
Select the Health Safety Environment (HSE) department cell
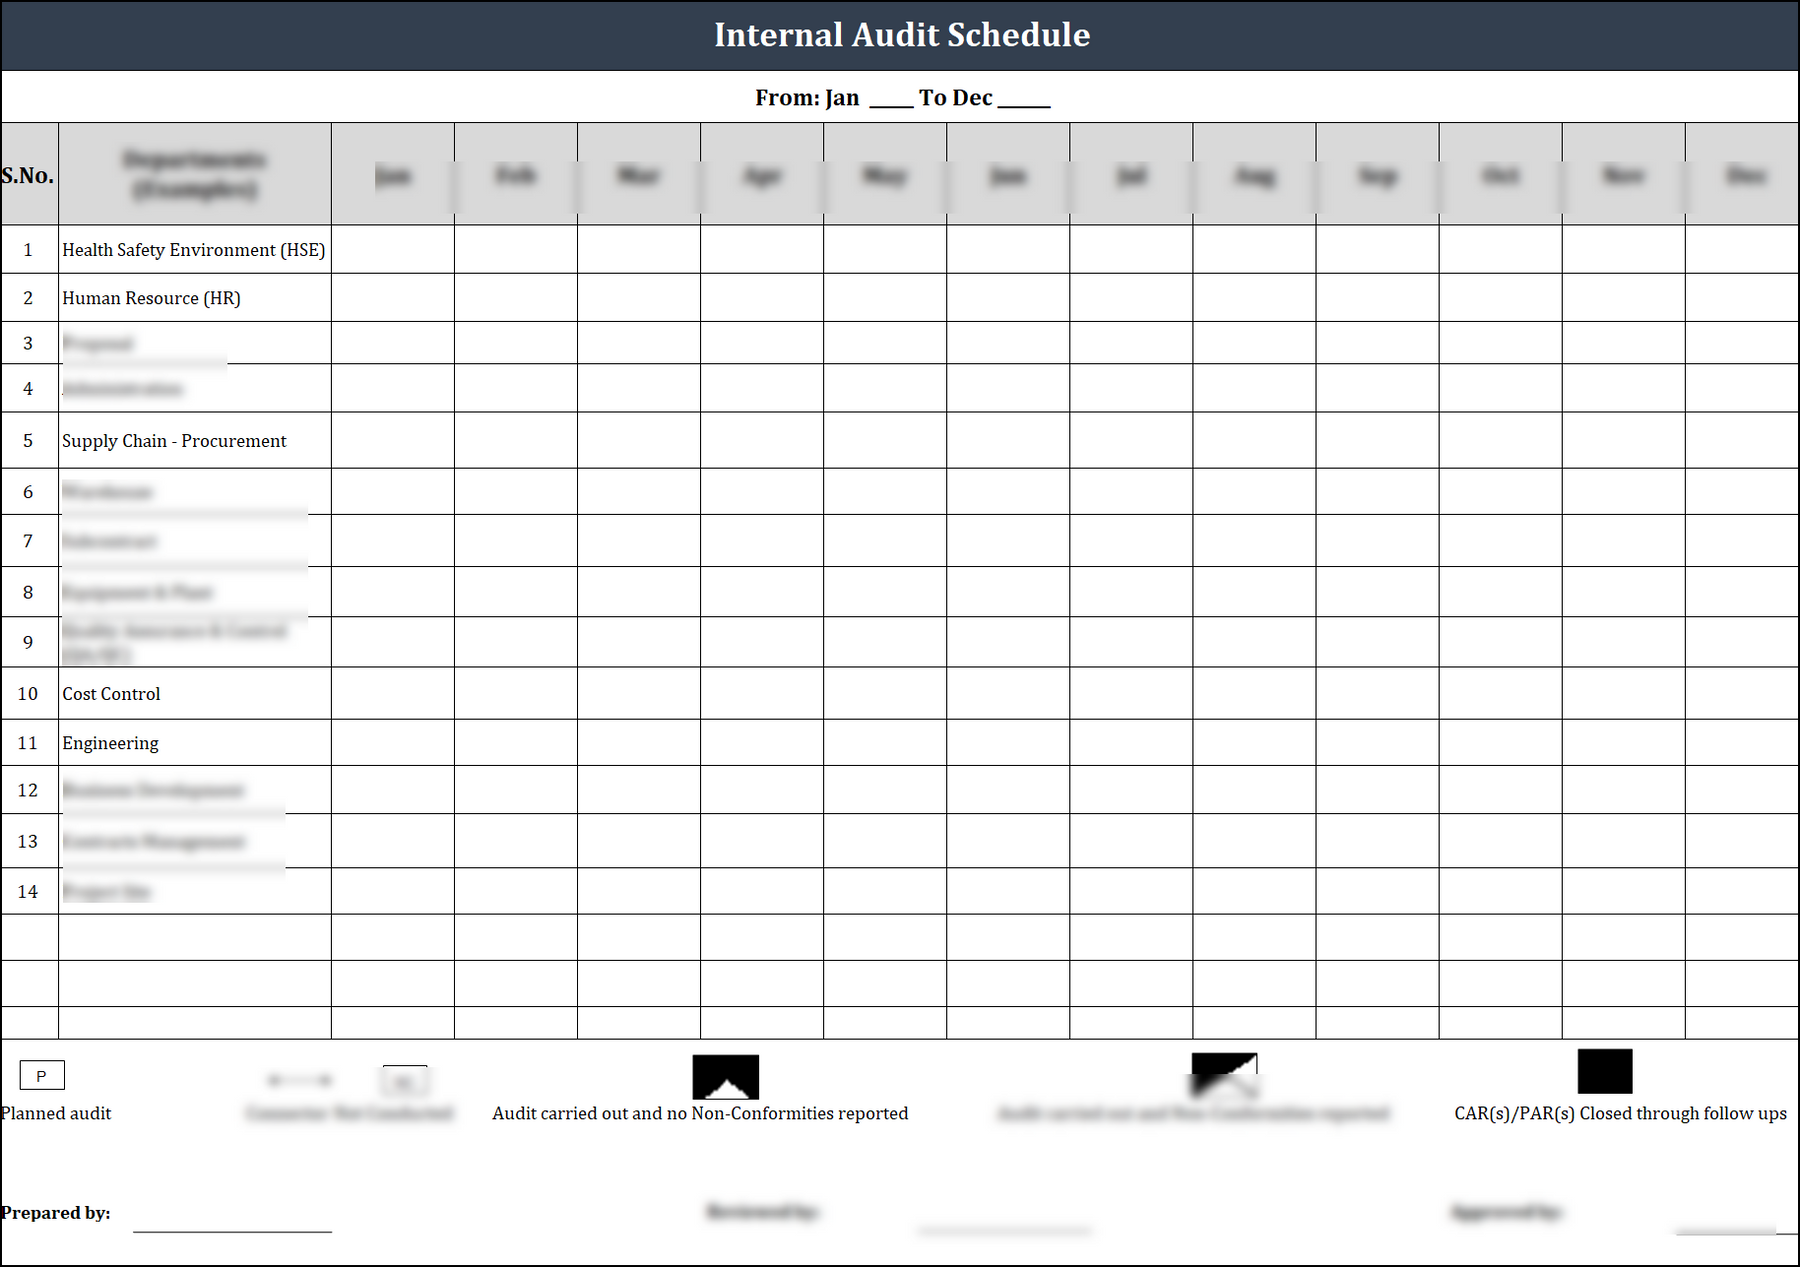193,250
